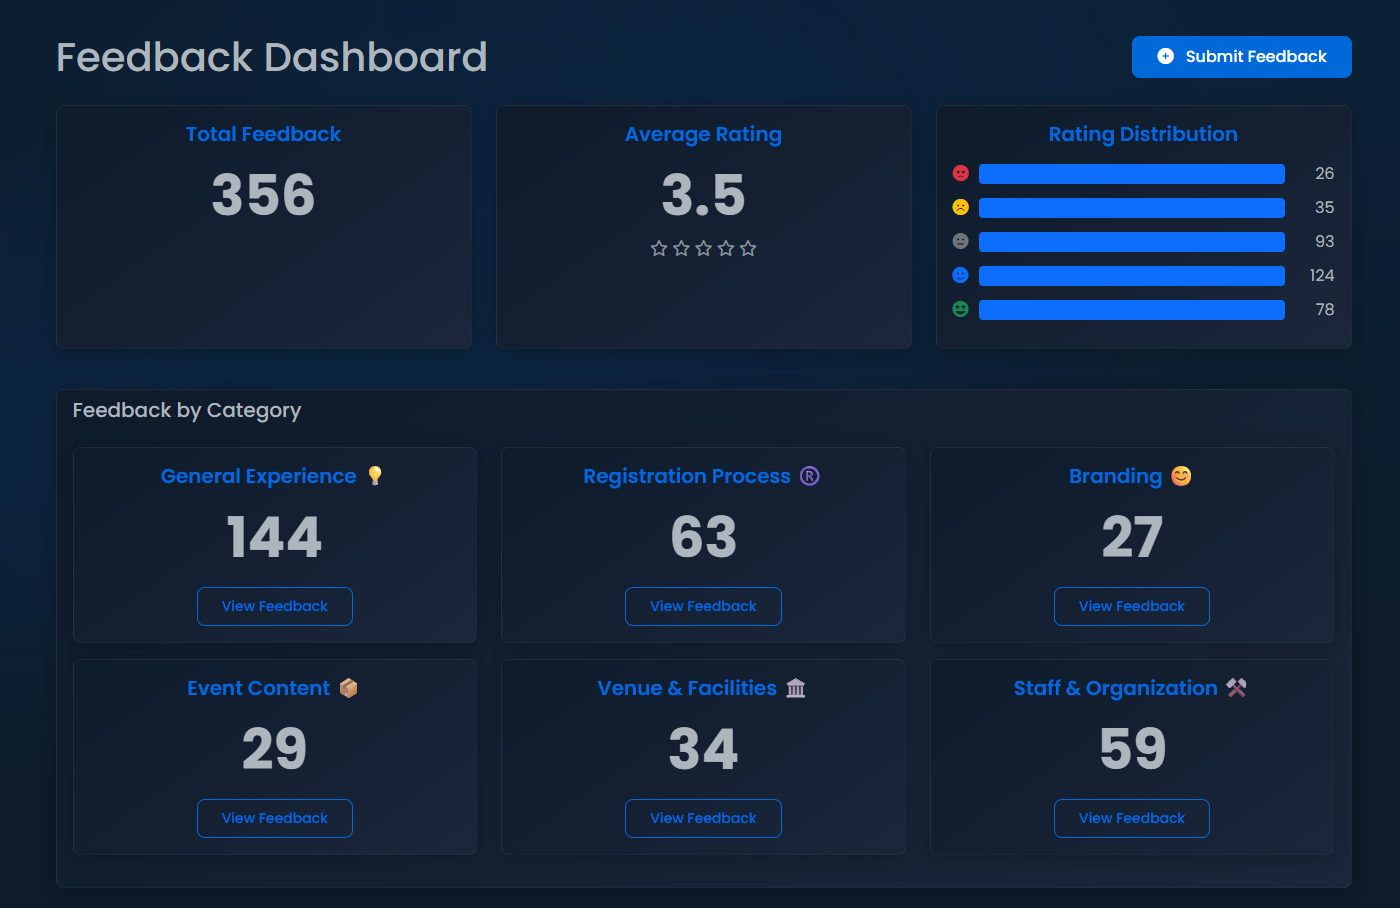Click the building icon beside Venue & Facilities
Screen dimensions: 1400x908
click(x=795, y=688)
